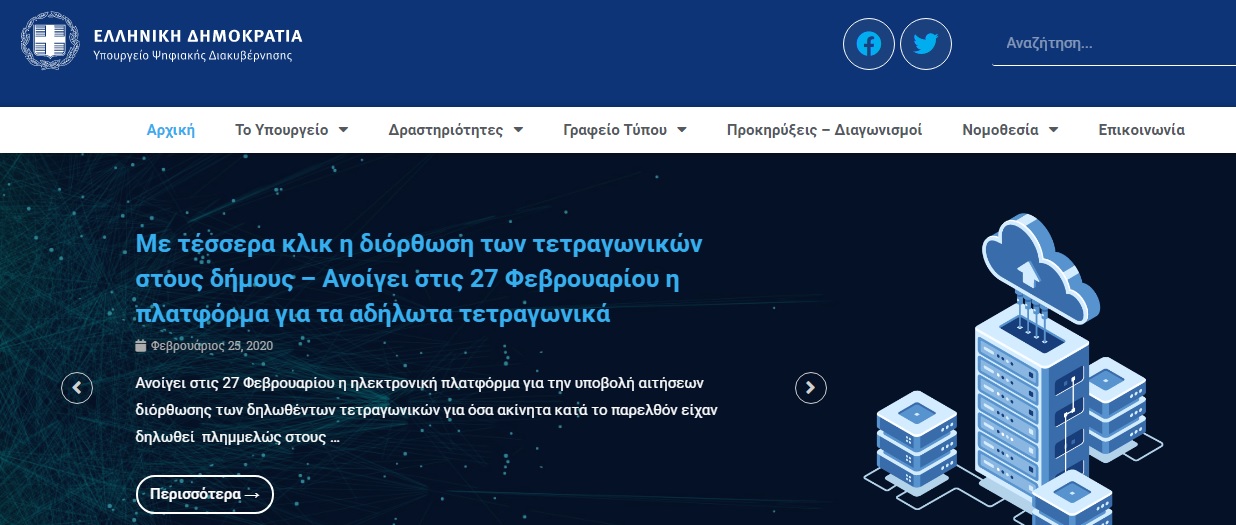Advance to the next slide arrow

pyautogui.click(x=811, y=387)
